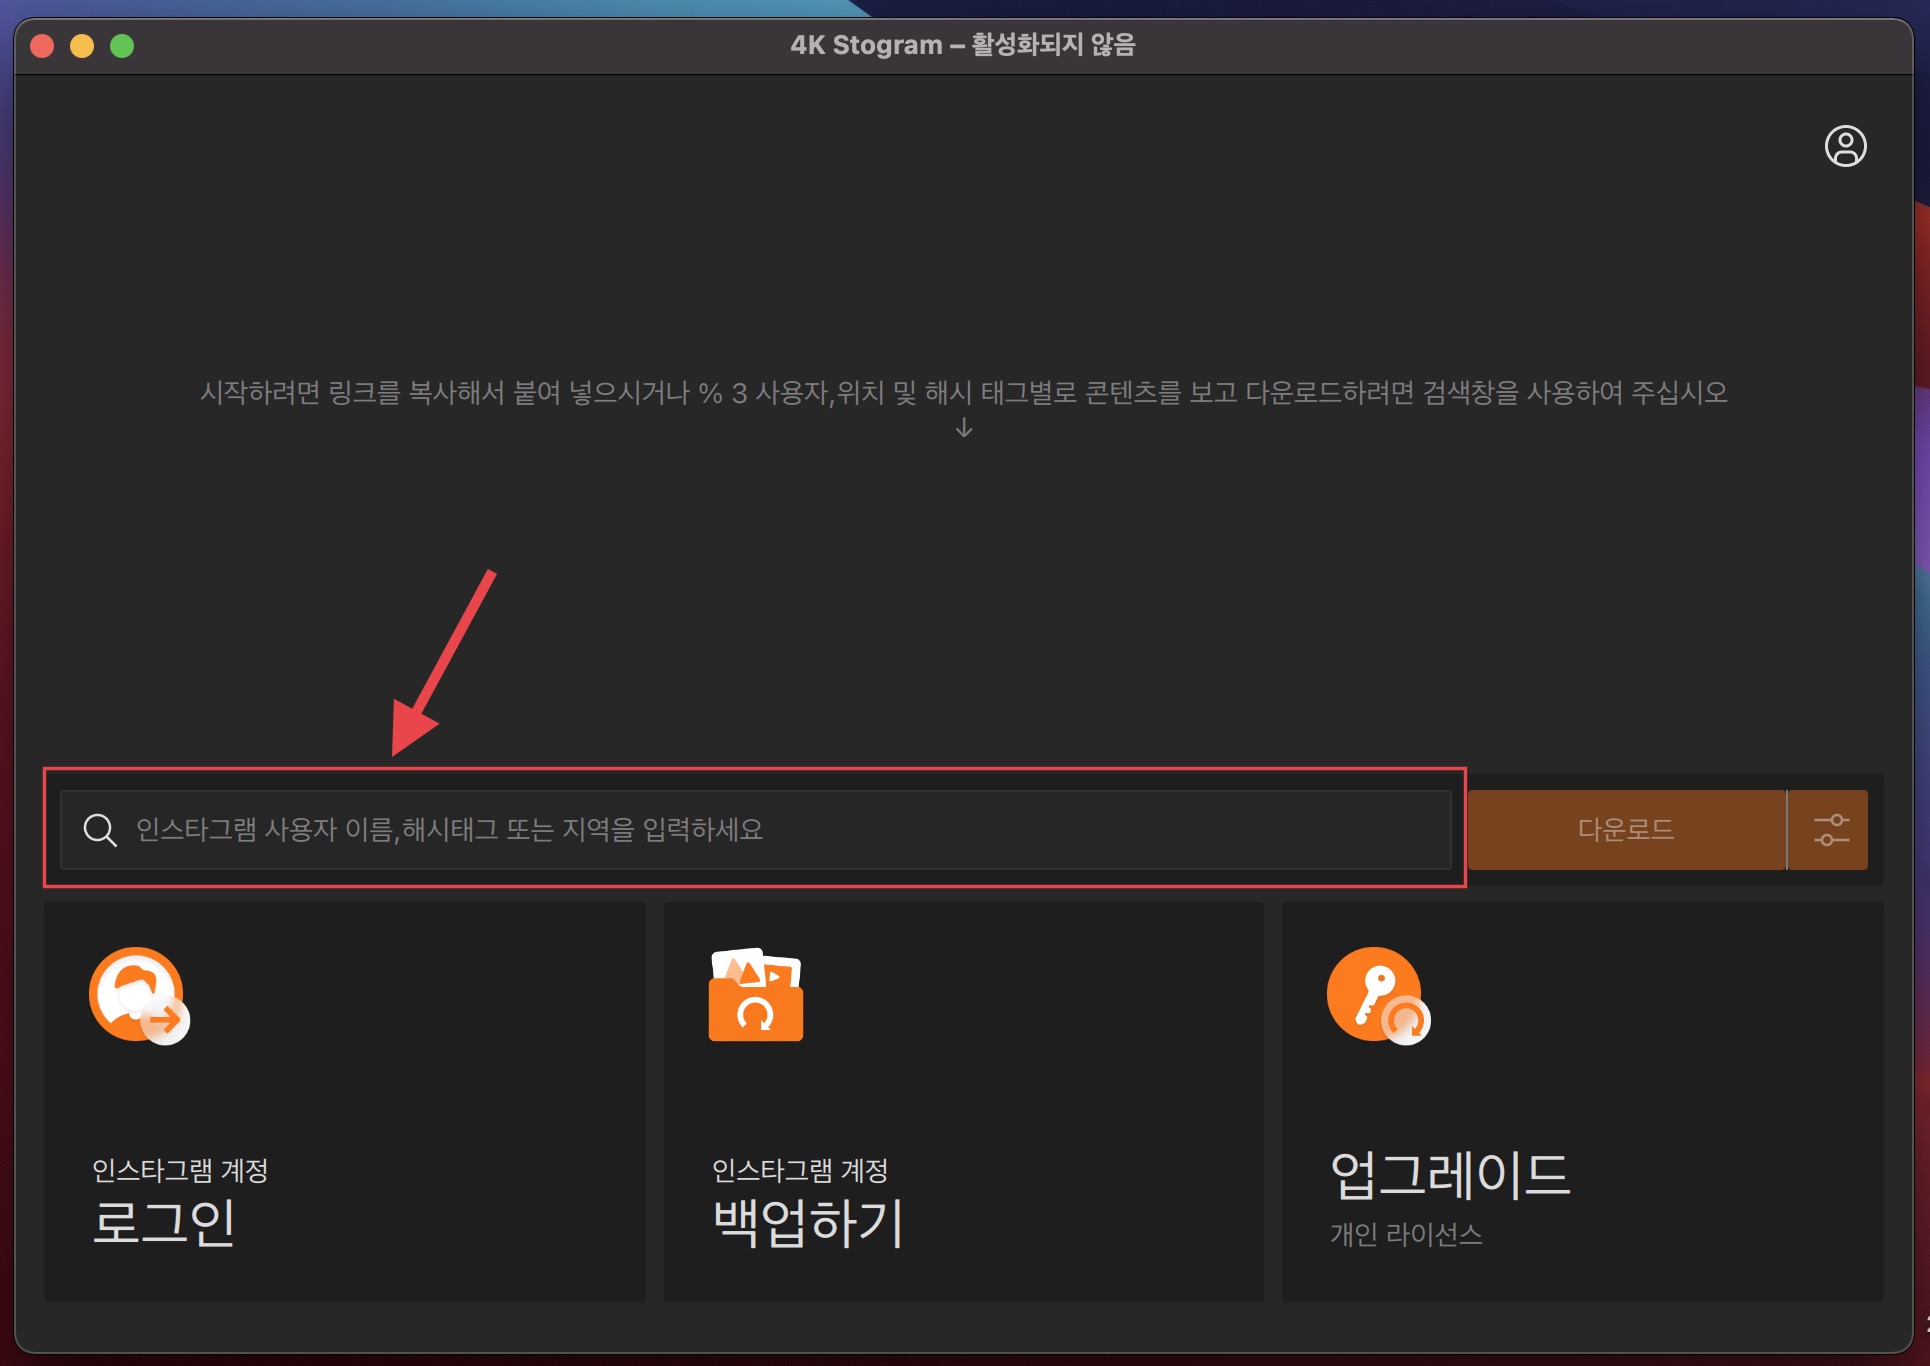Image resolution: width=1930 pixels, height=1366 pixels.
Task: Close the 4K Stogram window
Action: 42,46
